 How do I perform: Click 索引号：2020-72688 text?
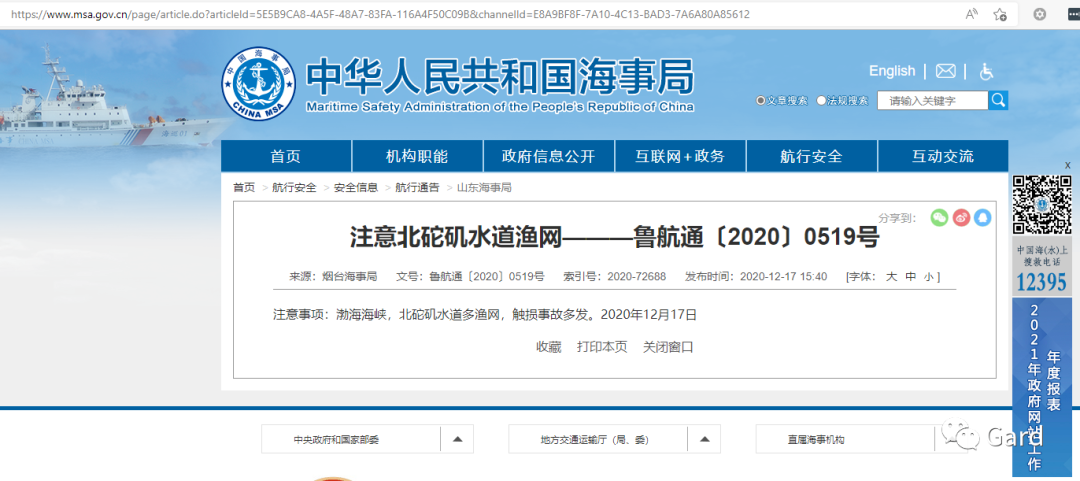(x=615, y=277)
